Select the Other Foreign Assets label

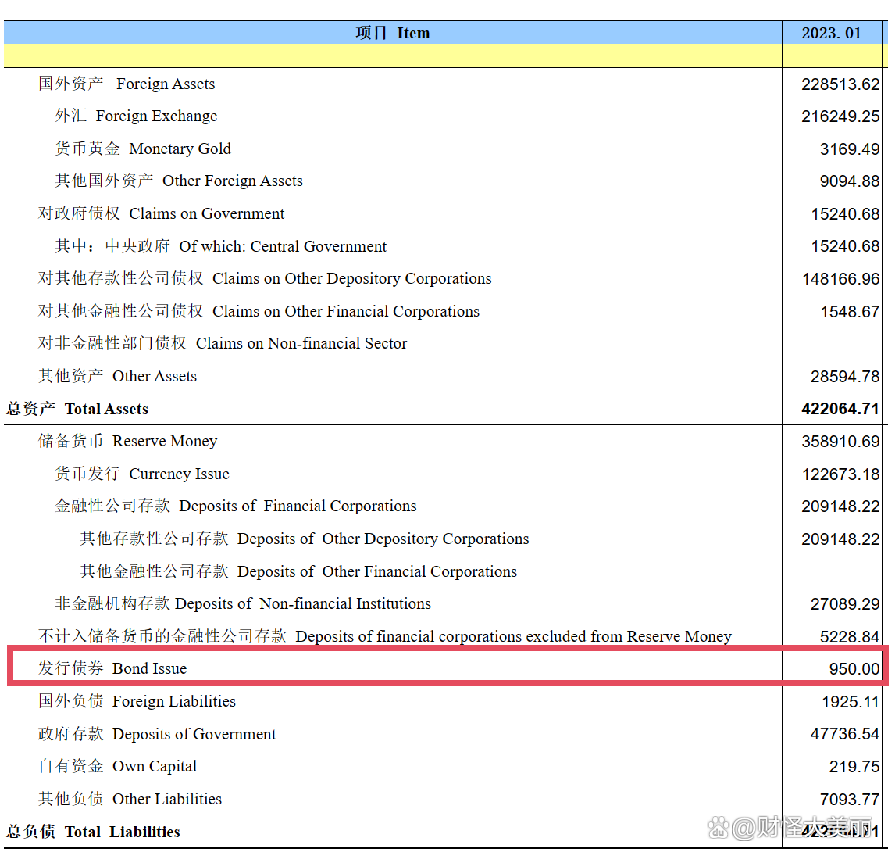pyautogui.click(x=178, y=181)
